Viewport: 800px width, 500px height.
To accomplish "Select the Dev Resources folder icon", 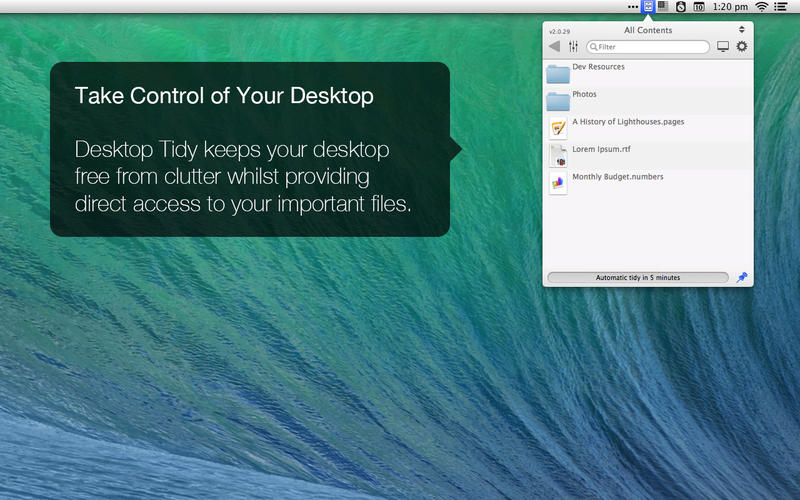I will tap(558, 74).
